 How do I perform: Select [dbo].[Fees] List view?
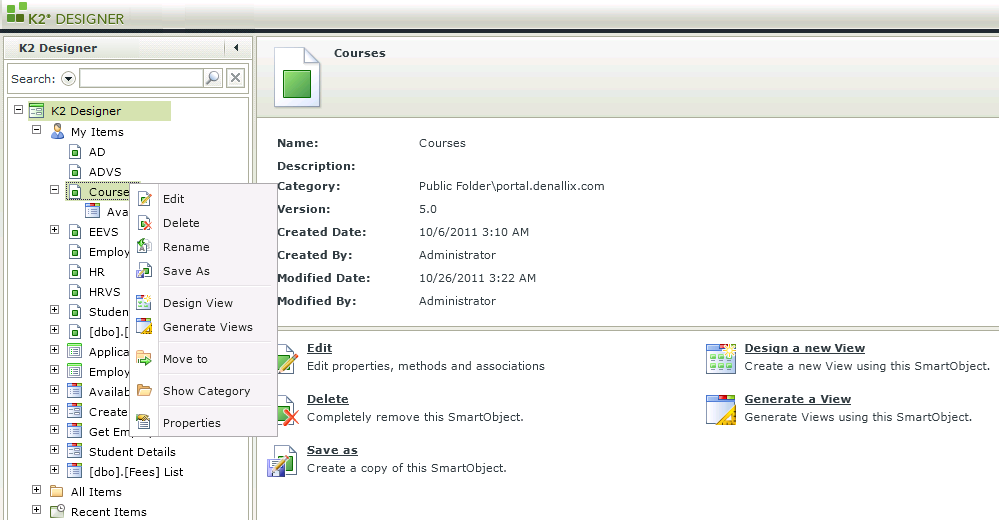coord(136,472)
